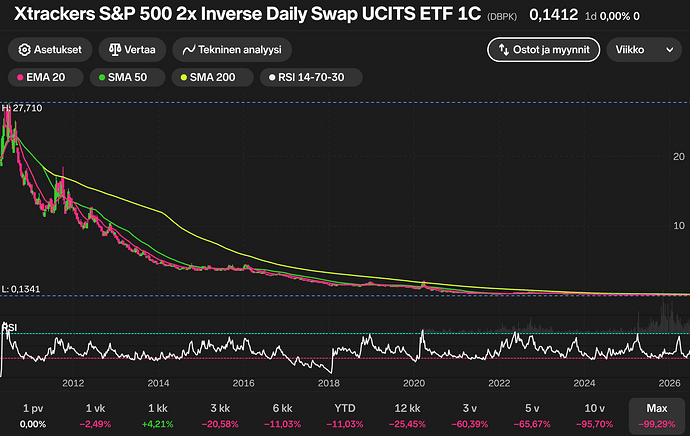Click the Ostot ja myynnit button
The image size is (690, 436).
[543, 50]
